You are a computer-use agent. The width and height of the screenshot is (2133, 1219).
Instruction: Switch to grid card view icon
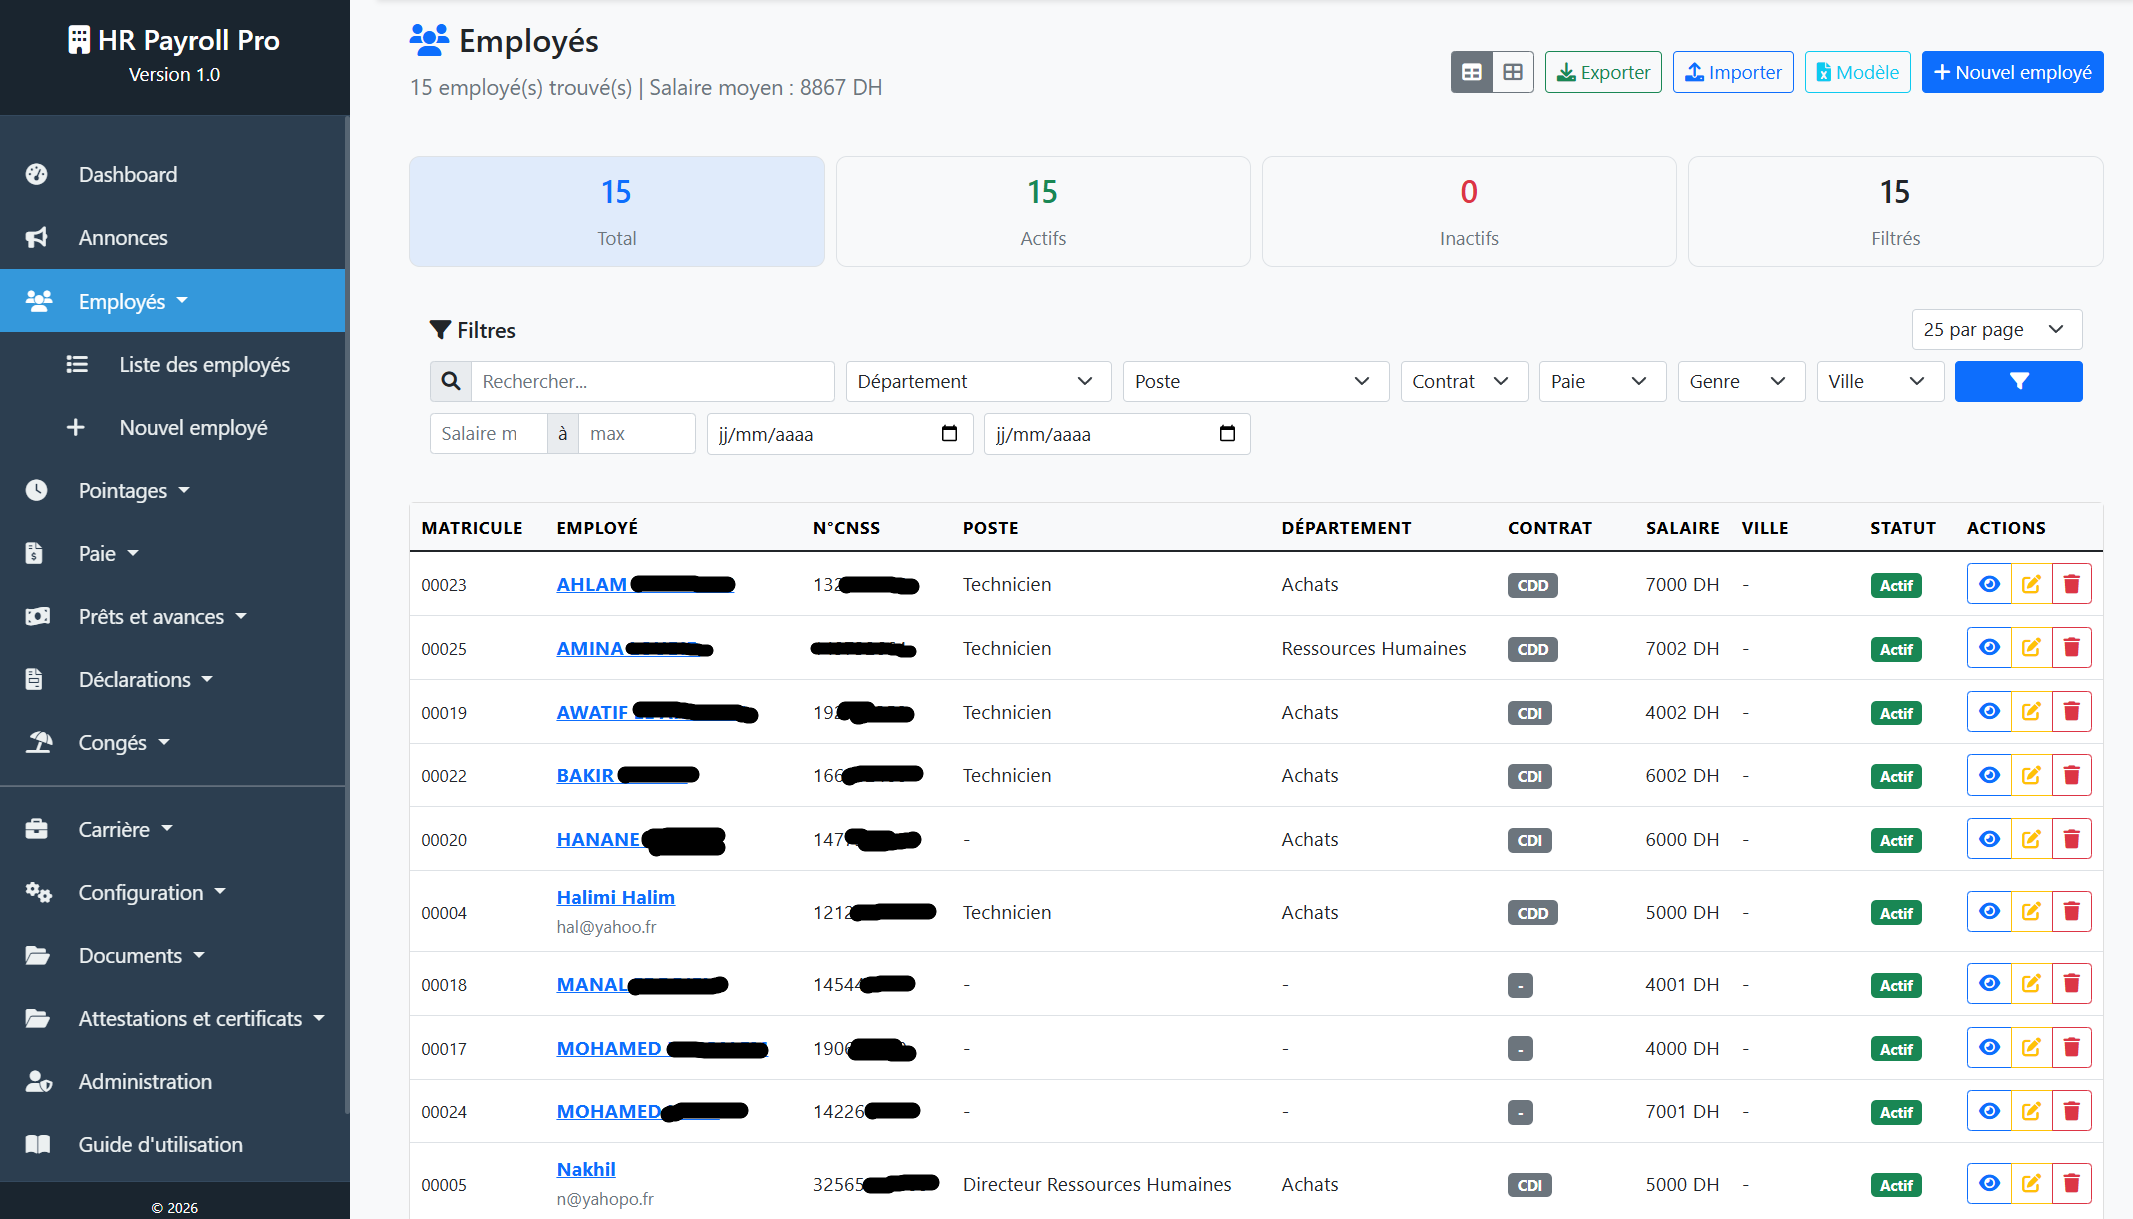click(x=1513, y=72)
